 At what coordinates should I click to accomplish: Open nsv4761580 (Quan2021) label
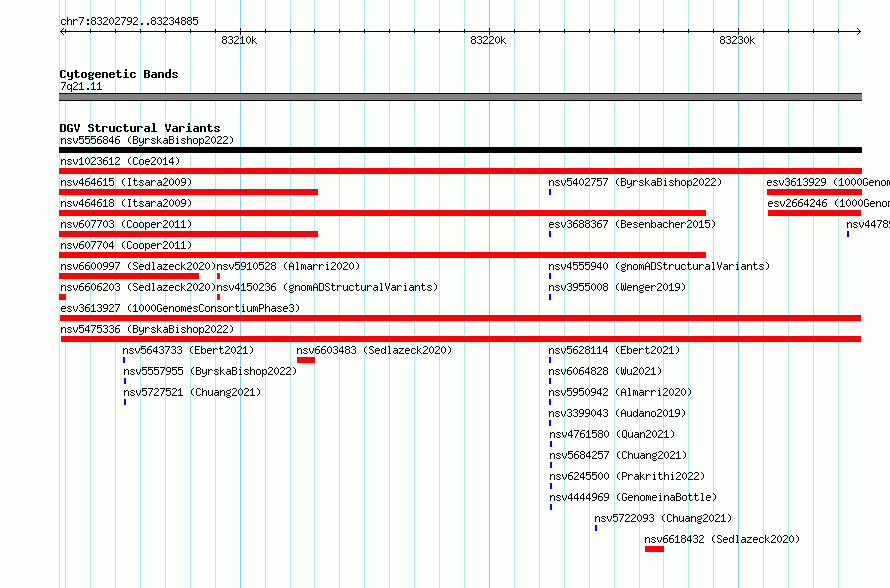[612, 434]
